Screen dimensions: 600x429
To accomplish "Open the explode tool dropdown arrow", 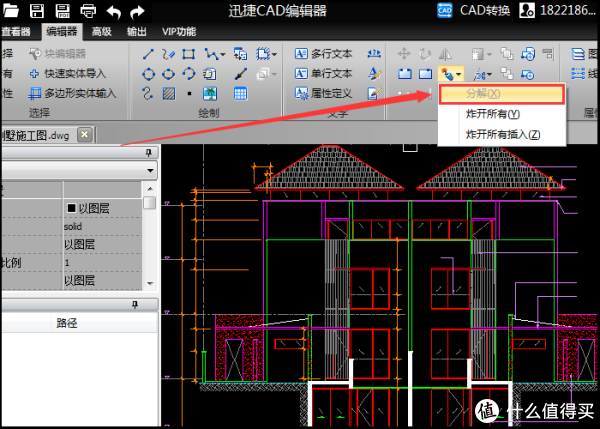I will click(x=458, y=75).
